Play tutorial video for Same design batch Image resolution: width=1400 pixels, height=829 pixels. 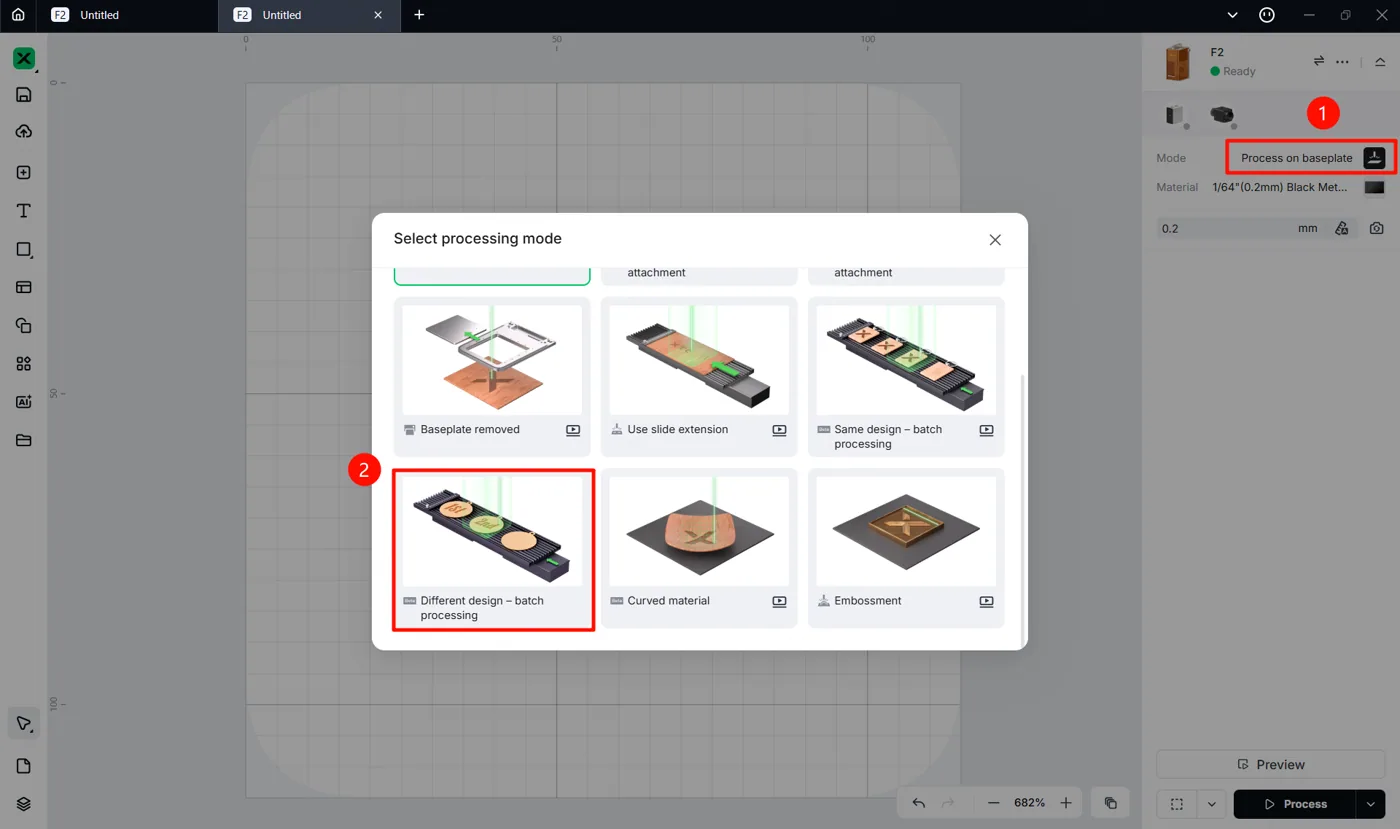point(986,430)
